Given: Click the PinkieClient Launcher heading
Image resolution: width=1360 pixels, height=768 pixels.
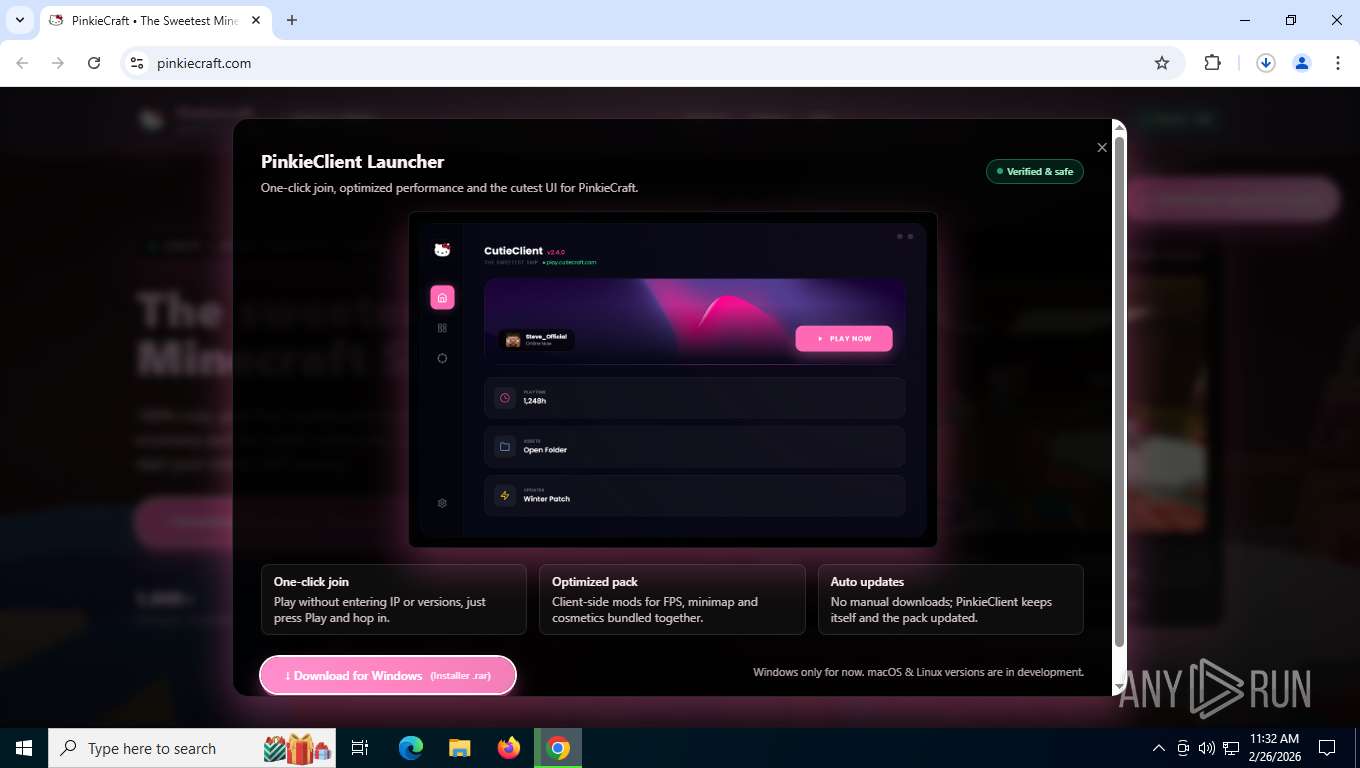Looking at the screenshot, I should [x=352, y=162].
